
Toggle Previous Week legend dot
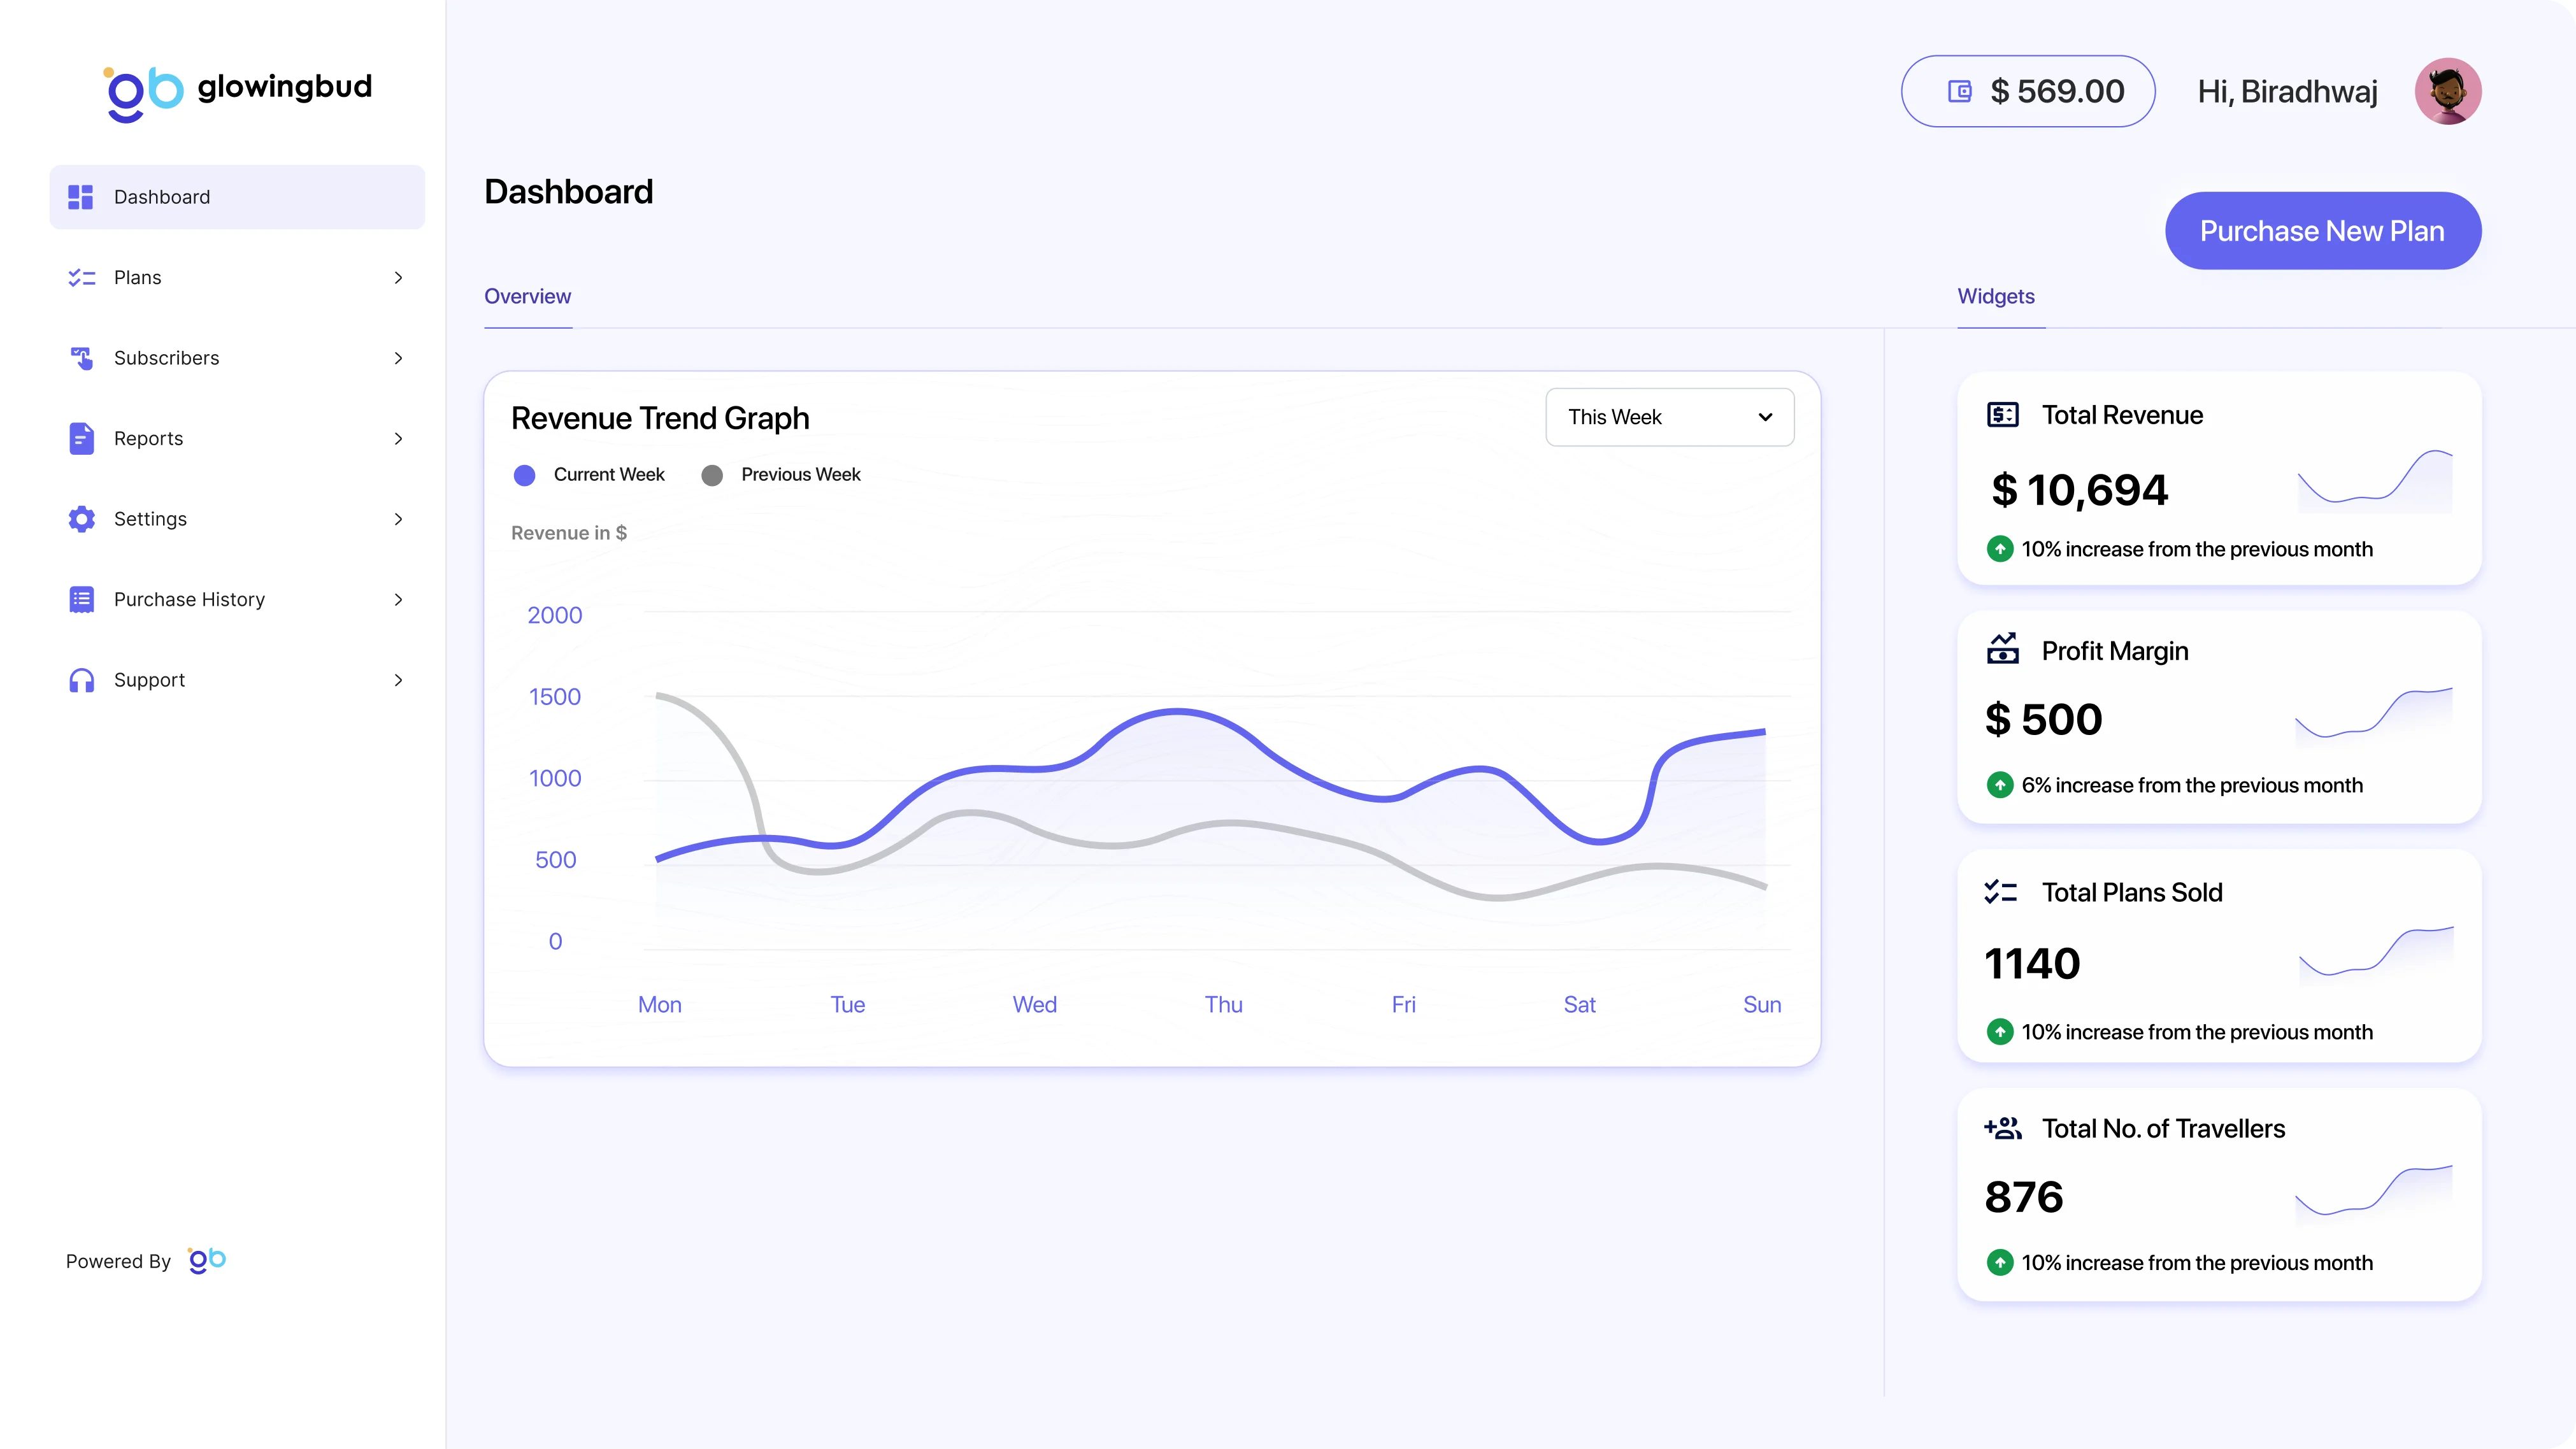pyautogui.click(x=712, y=475)
